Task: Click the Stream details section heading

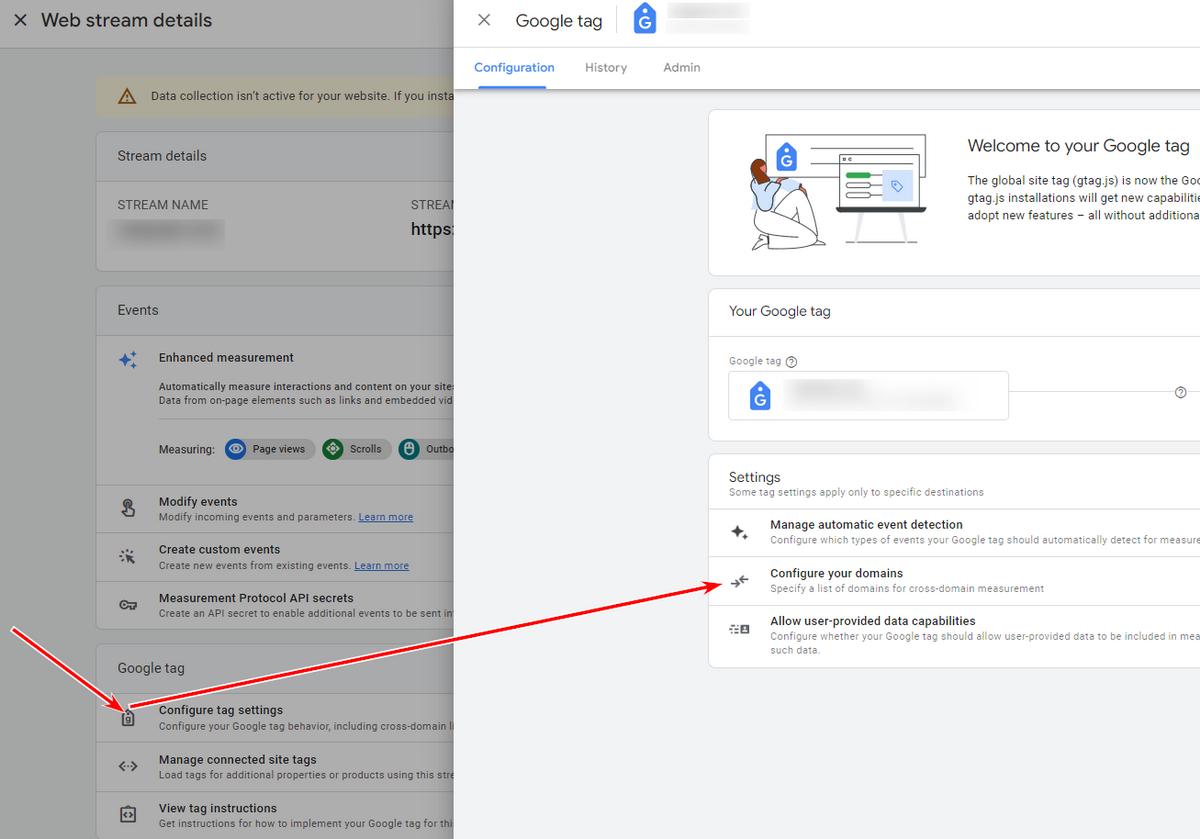Action: (x=162, y=156)
